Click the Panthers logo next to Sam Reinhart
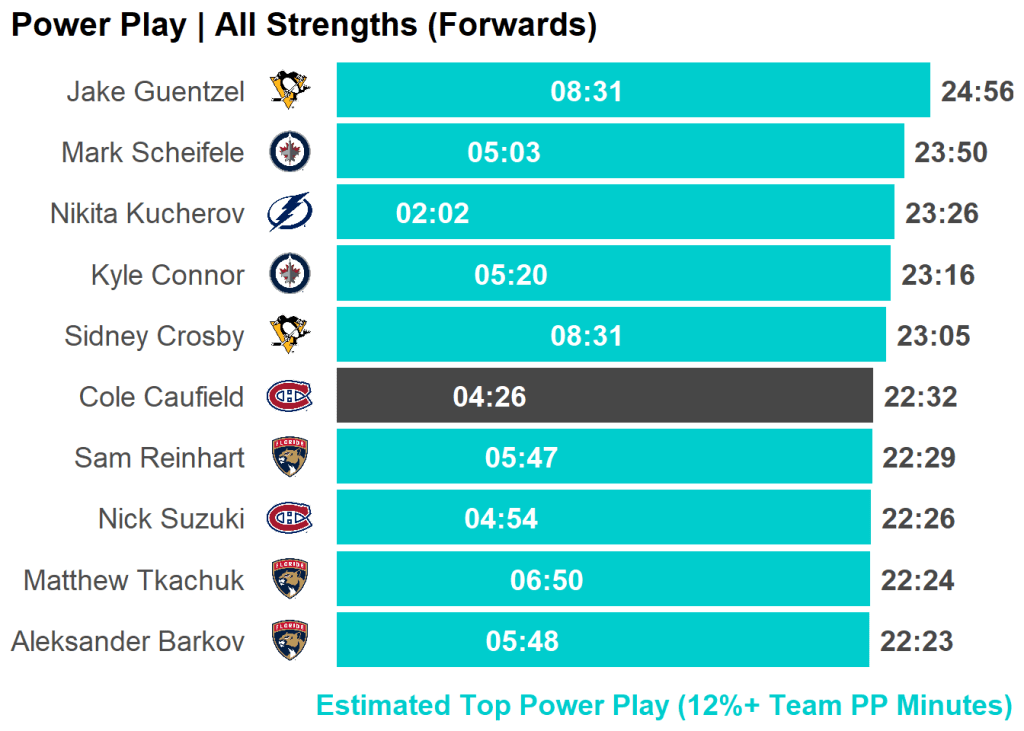Viewport: 1024px width, 731px height. click(x=290, y=458)
